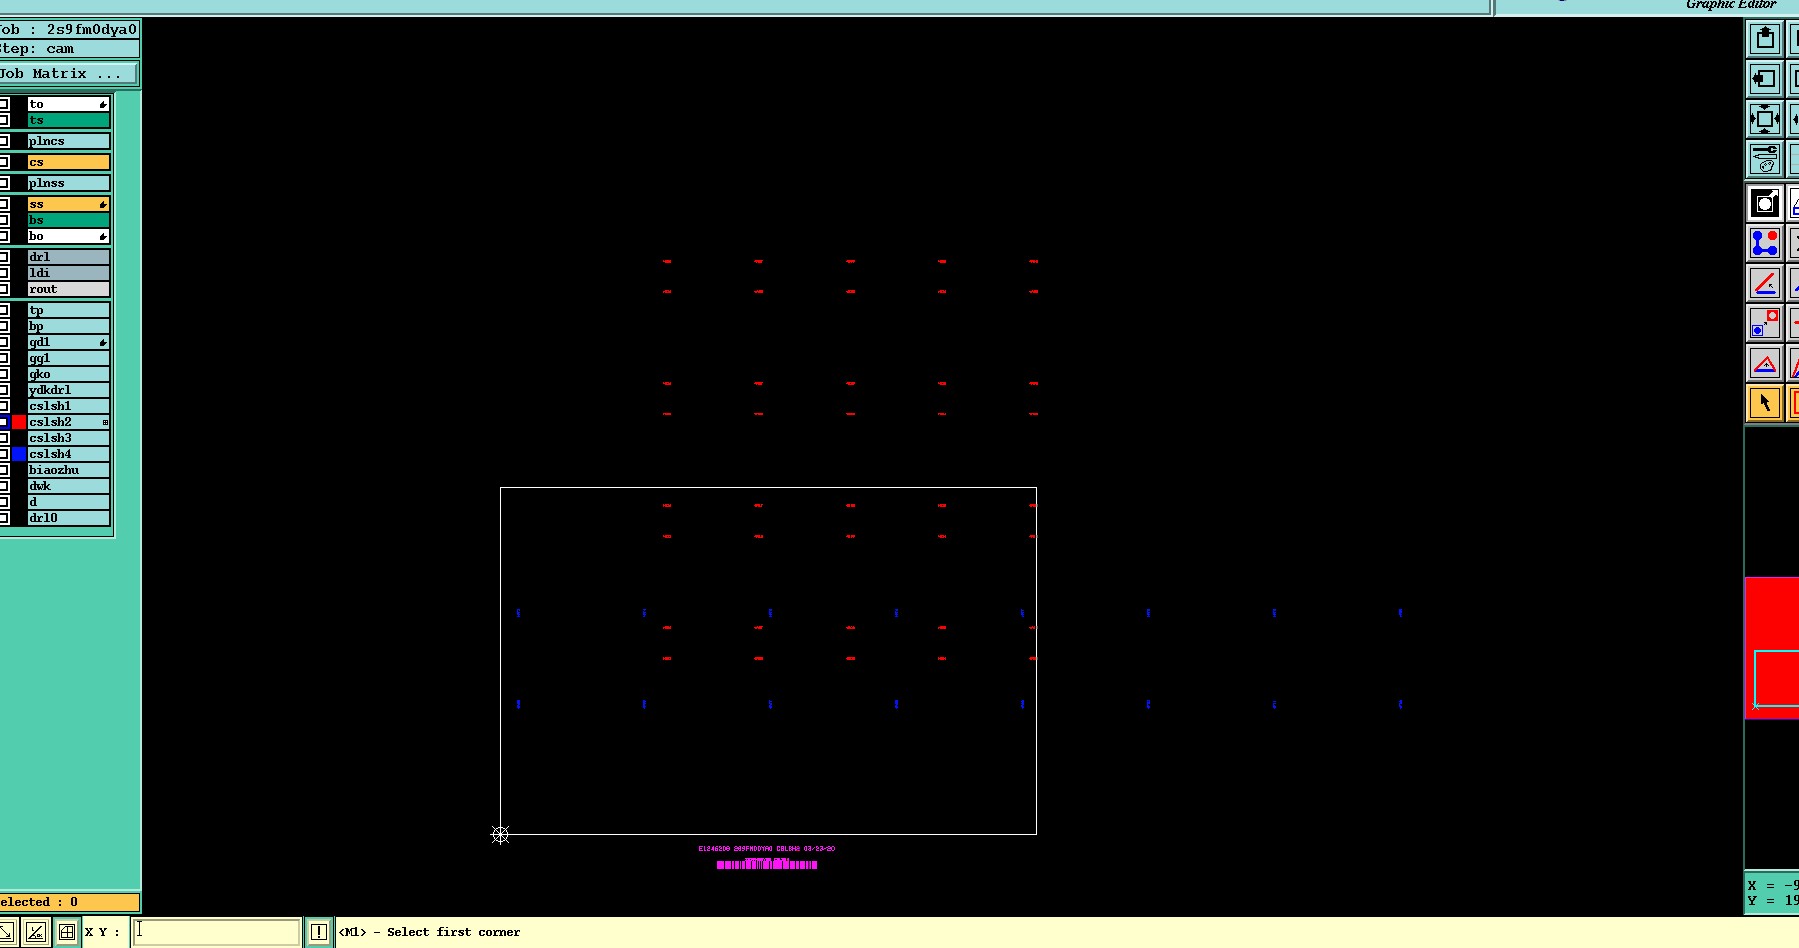Click the grid window icon beside X Y

coord(66,932)
